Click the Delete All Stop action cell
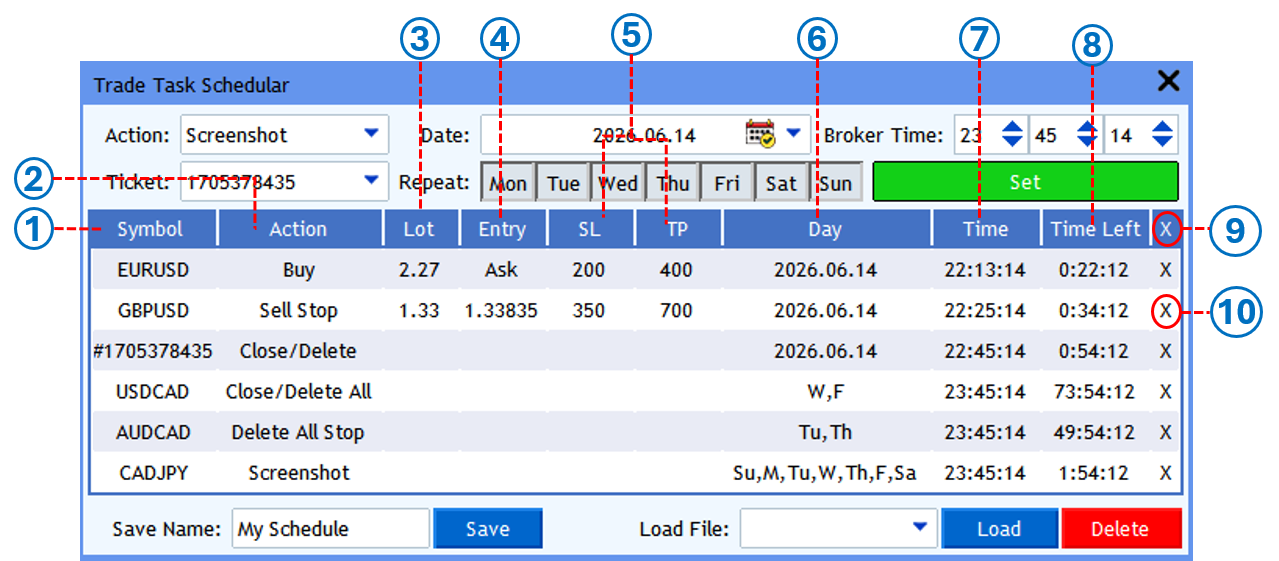 [299, 433]
